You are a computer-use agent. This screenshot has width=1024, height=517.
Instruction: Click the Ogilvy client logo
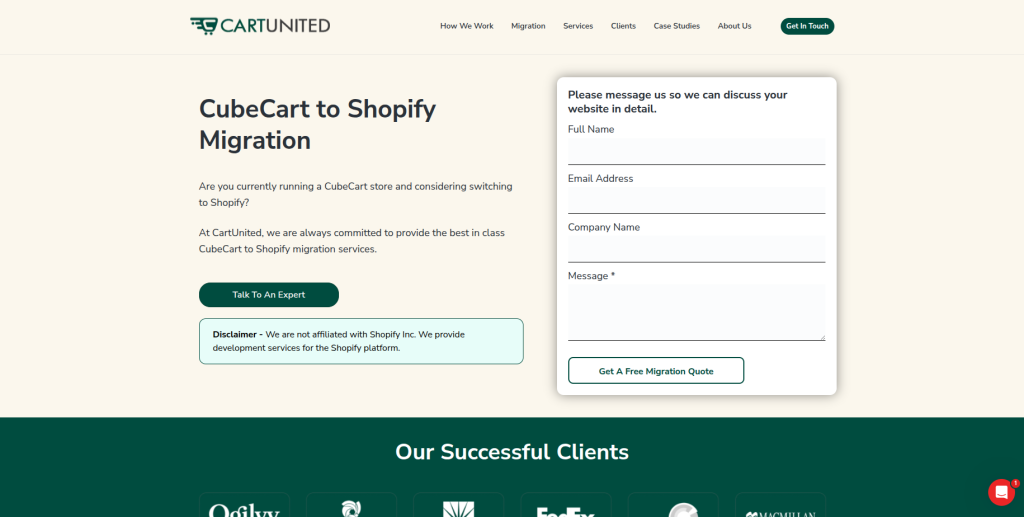pyautogui.click(x=244, y=508)
